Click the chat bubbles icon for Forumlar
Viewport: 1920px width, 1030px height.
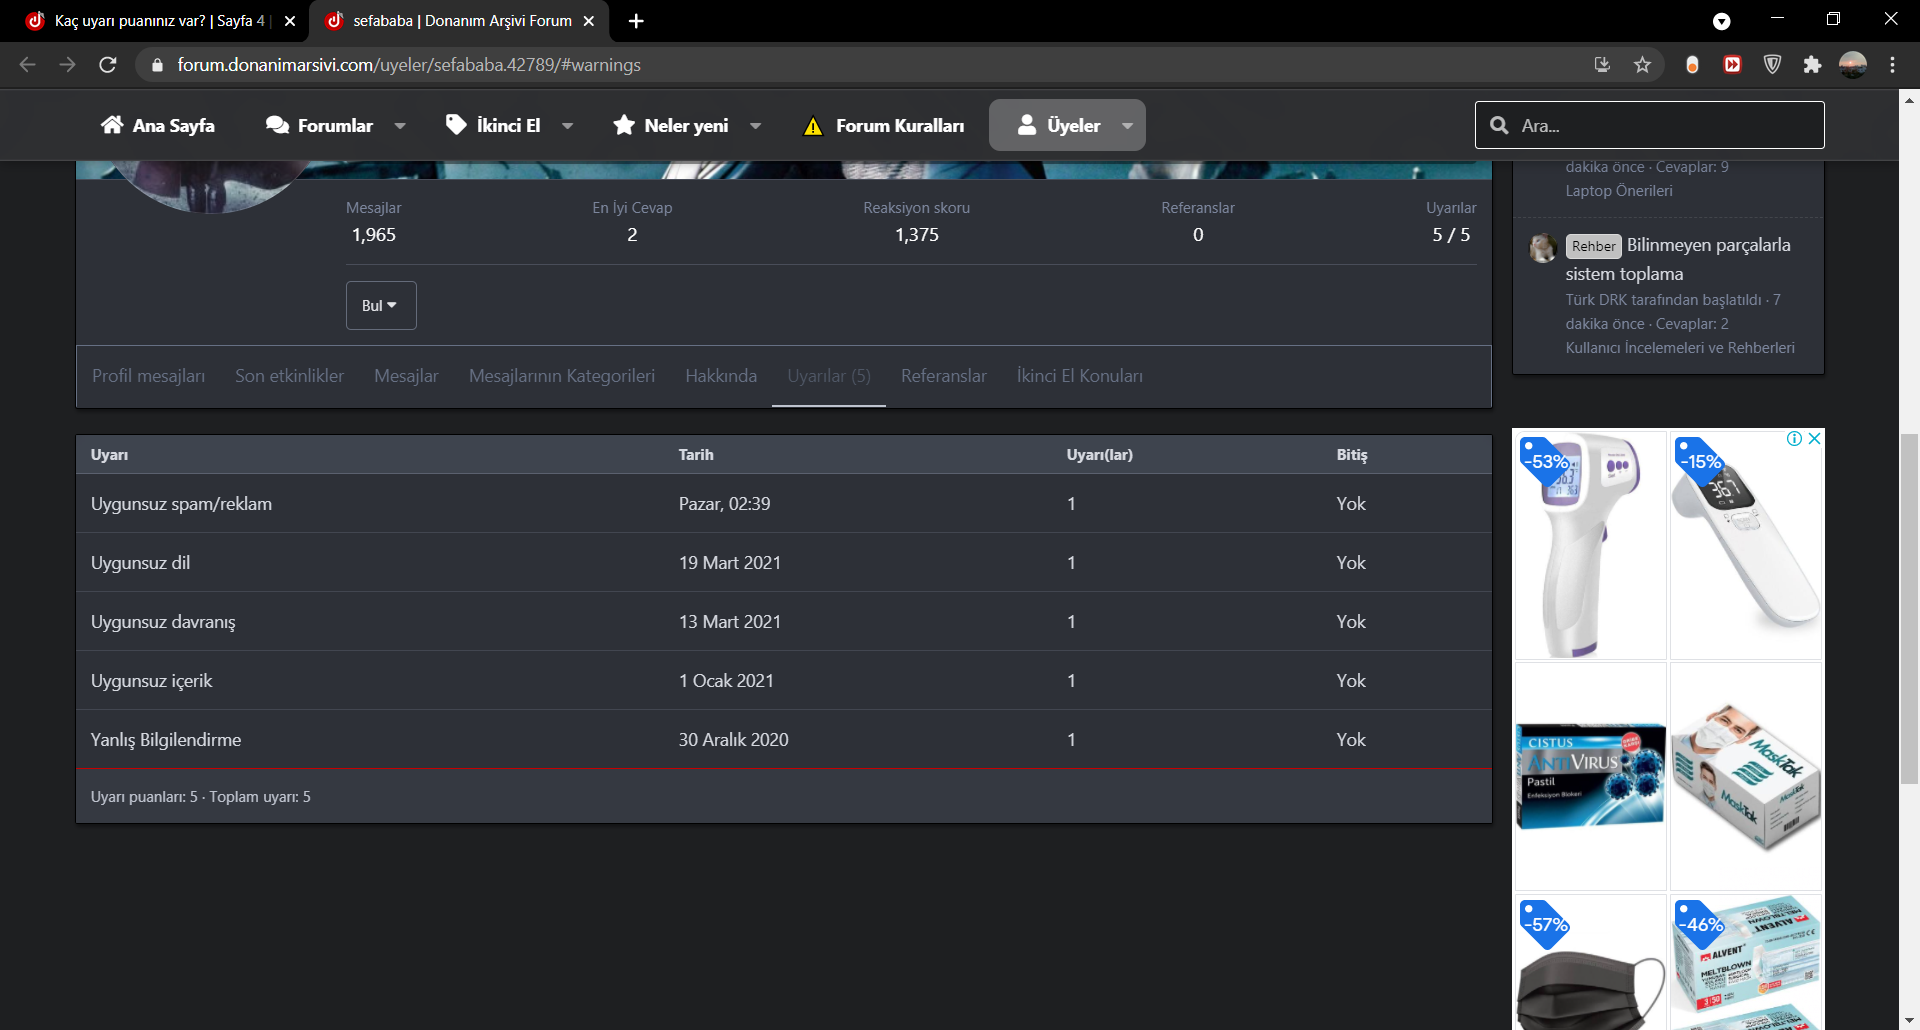tap(277, 125)
